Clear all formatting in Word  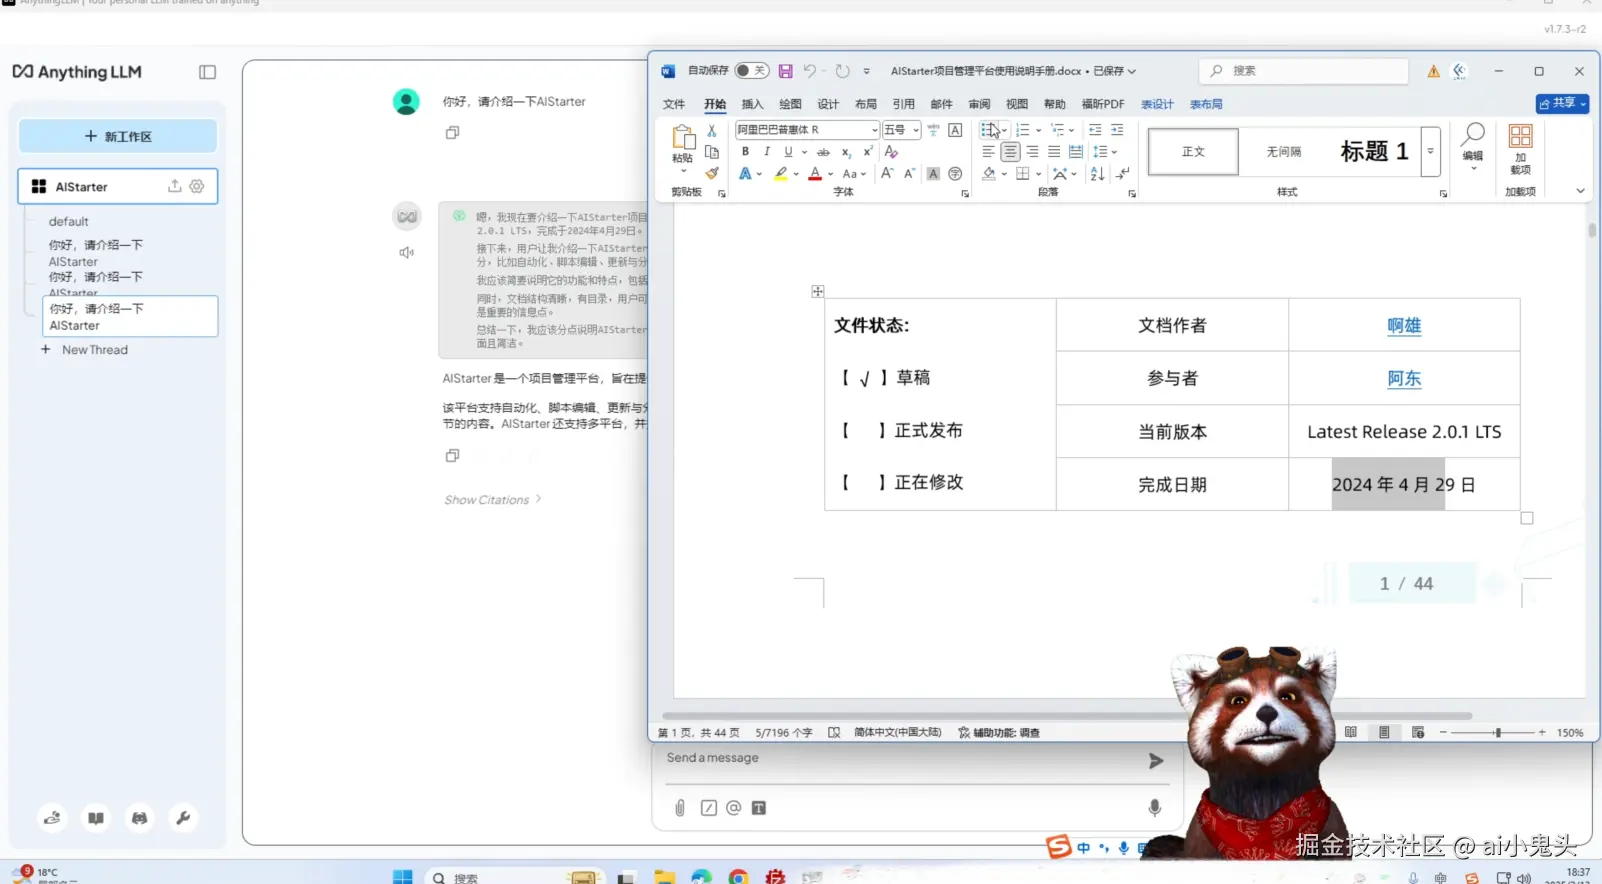point(891,152)
